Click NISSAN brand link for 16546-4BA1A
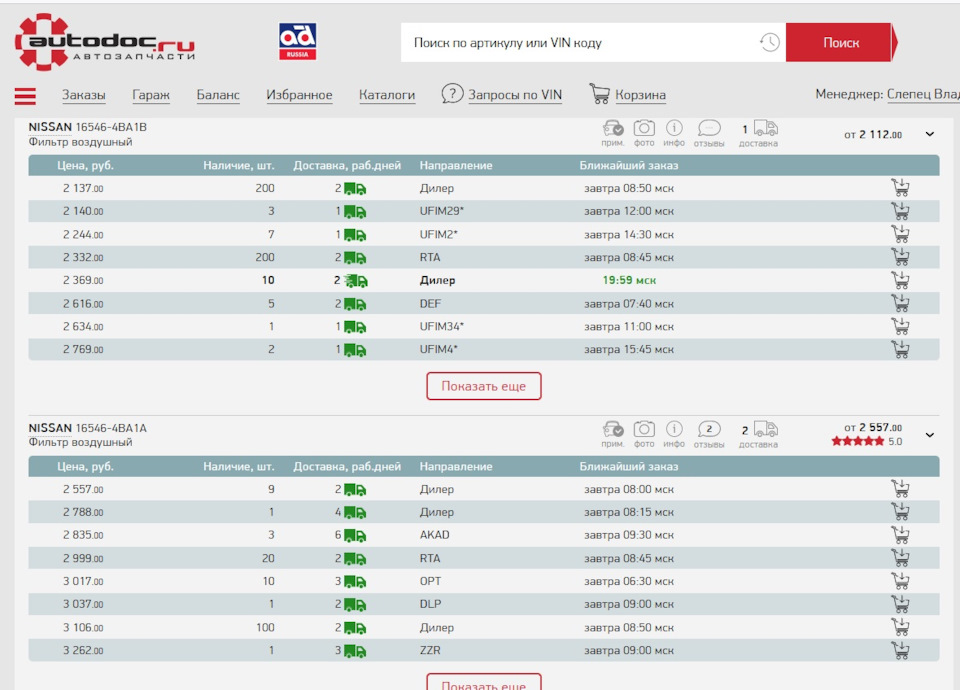 pos(50,428)
